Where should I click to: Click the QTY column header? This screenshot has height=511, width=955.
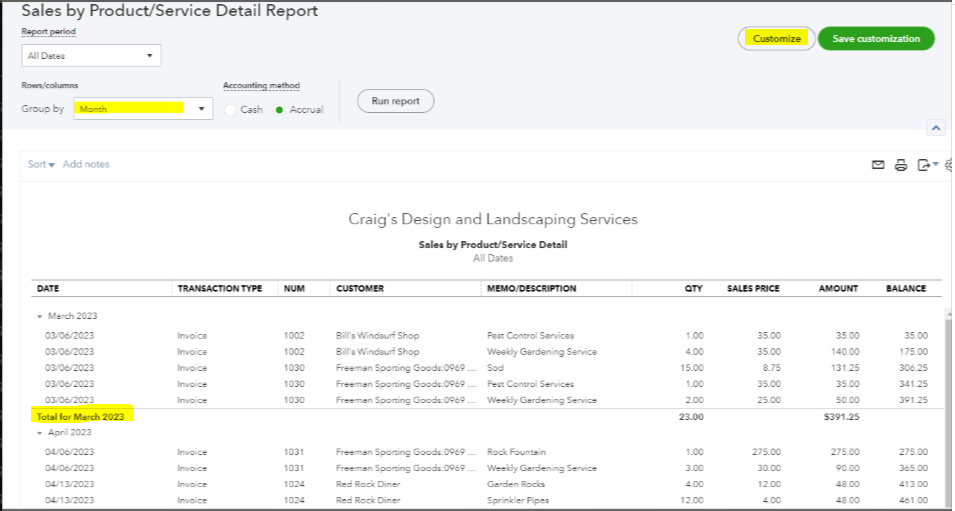(693, 289)
